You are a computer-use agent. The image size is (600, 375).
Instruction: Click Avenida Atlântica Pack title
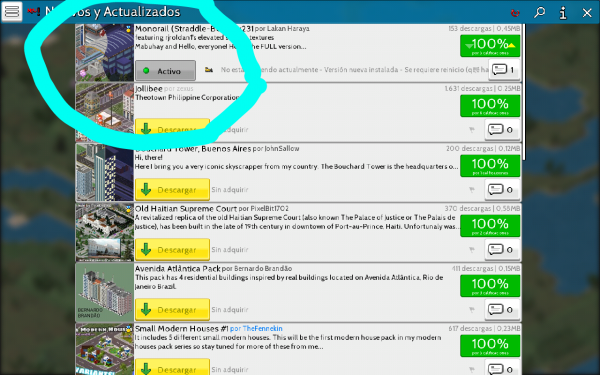click(178, 269)
